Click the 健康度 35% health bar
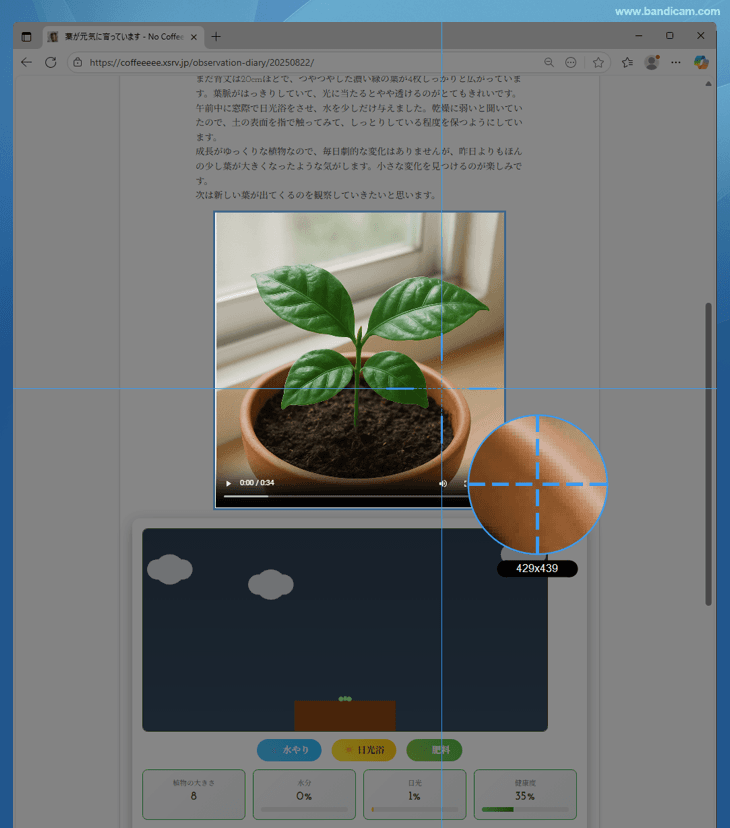The image size is (730, 828). point(525,809)
